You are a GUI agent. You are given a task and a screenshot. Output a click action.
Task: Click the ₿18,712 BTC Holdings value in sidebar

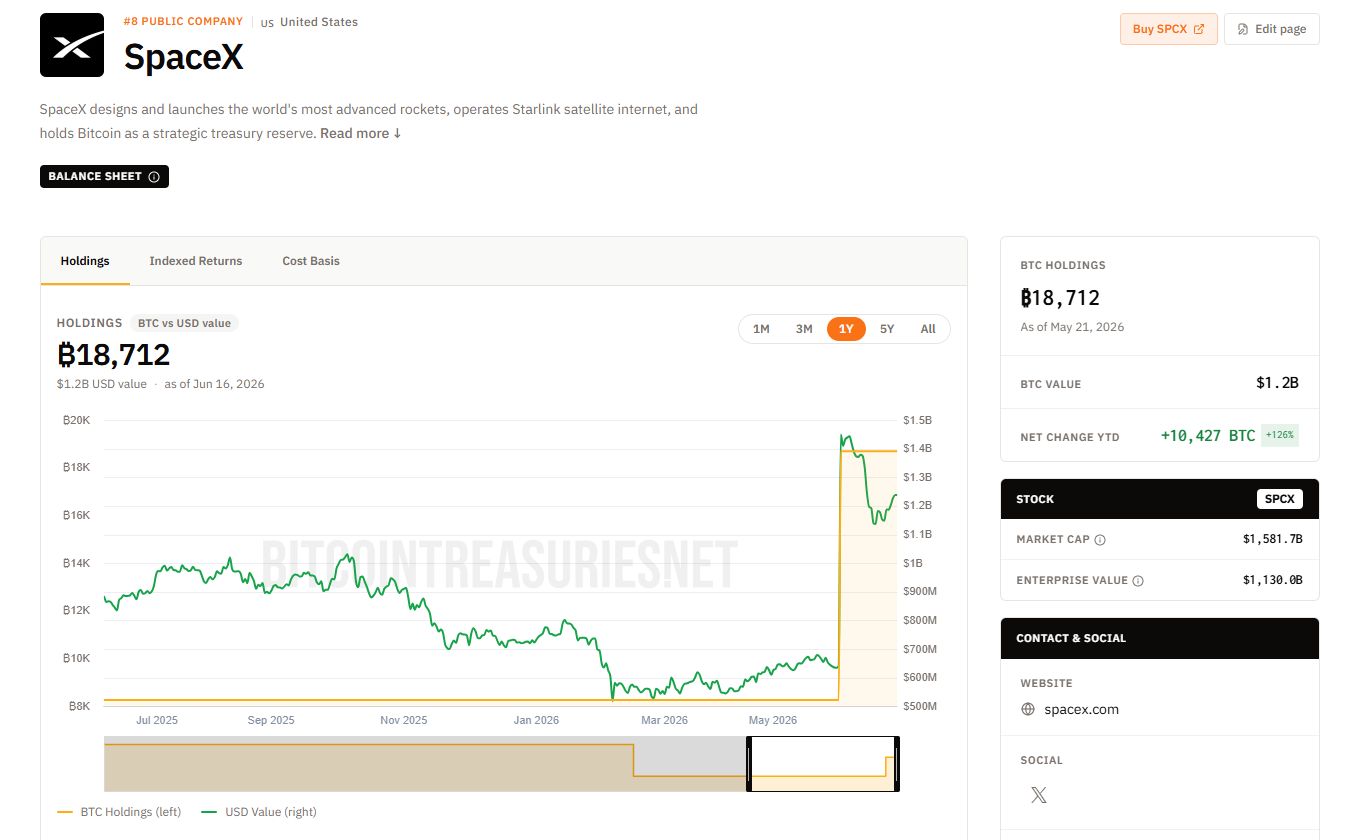tap(1060, 298)
